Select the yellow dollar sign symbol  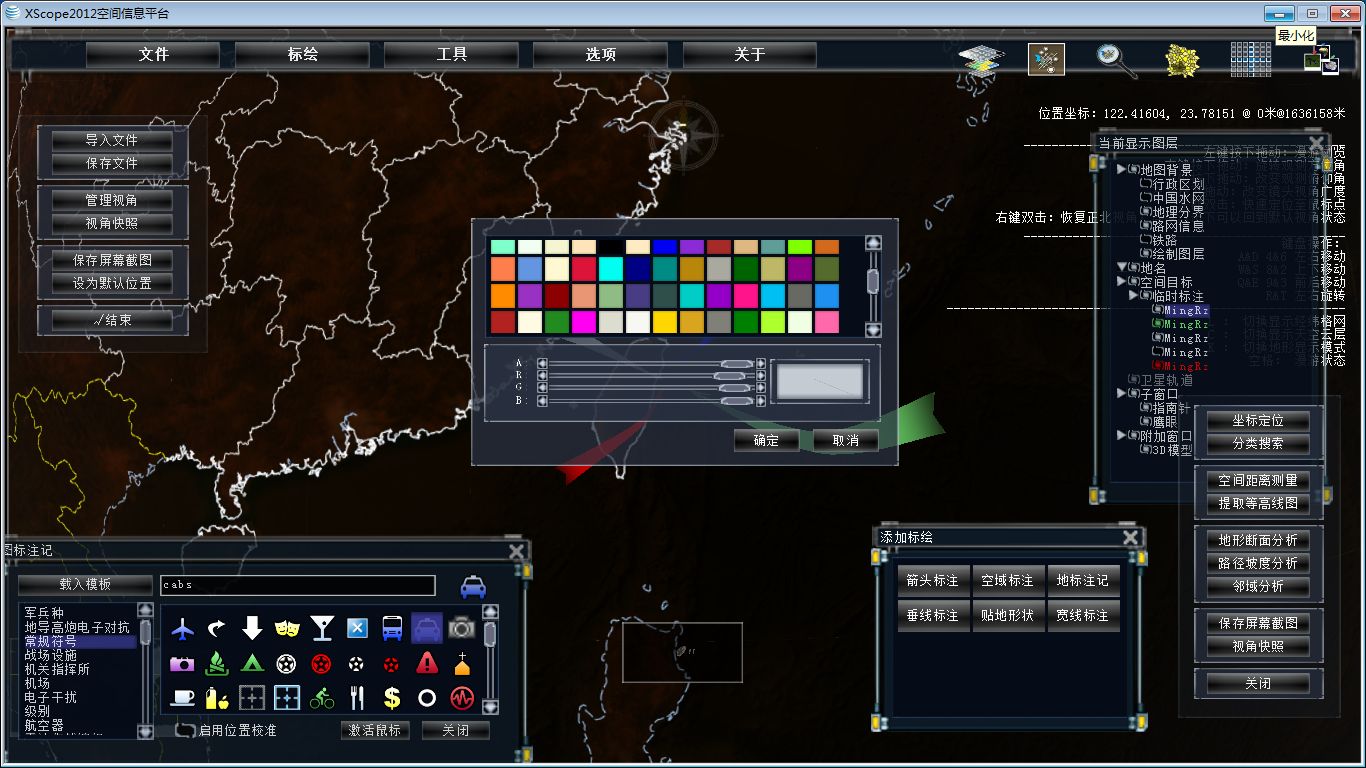coord(392,697)
